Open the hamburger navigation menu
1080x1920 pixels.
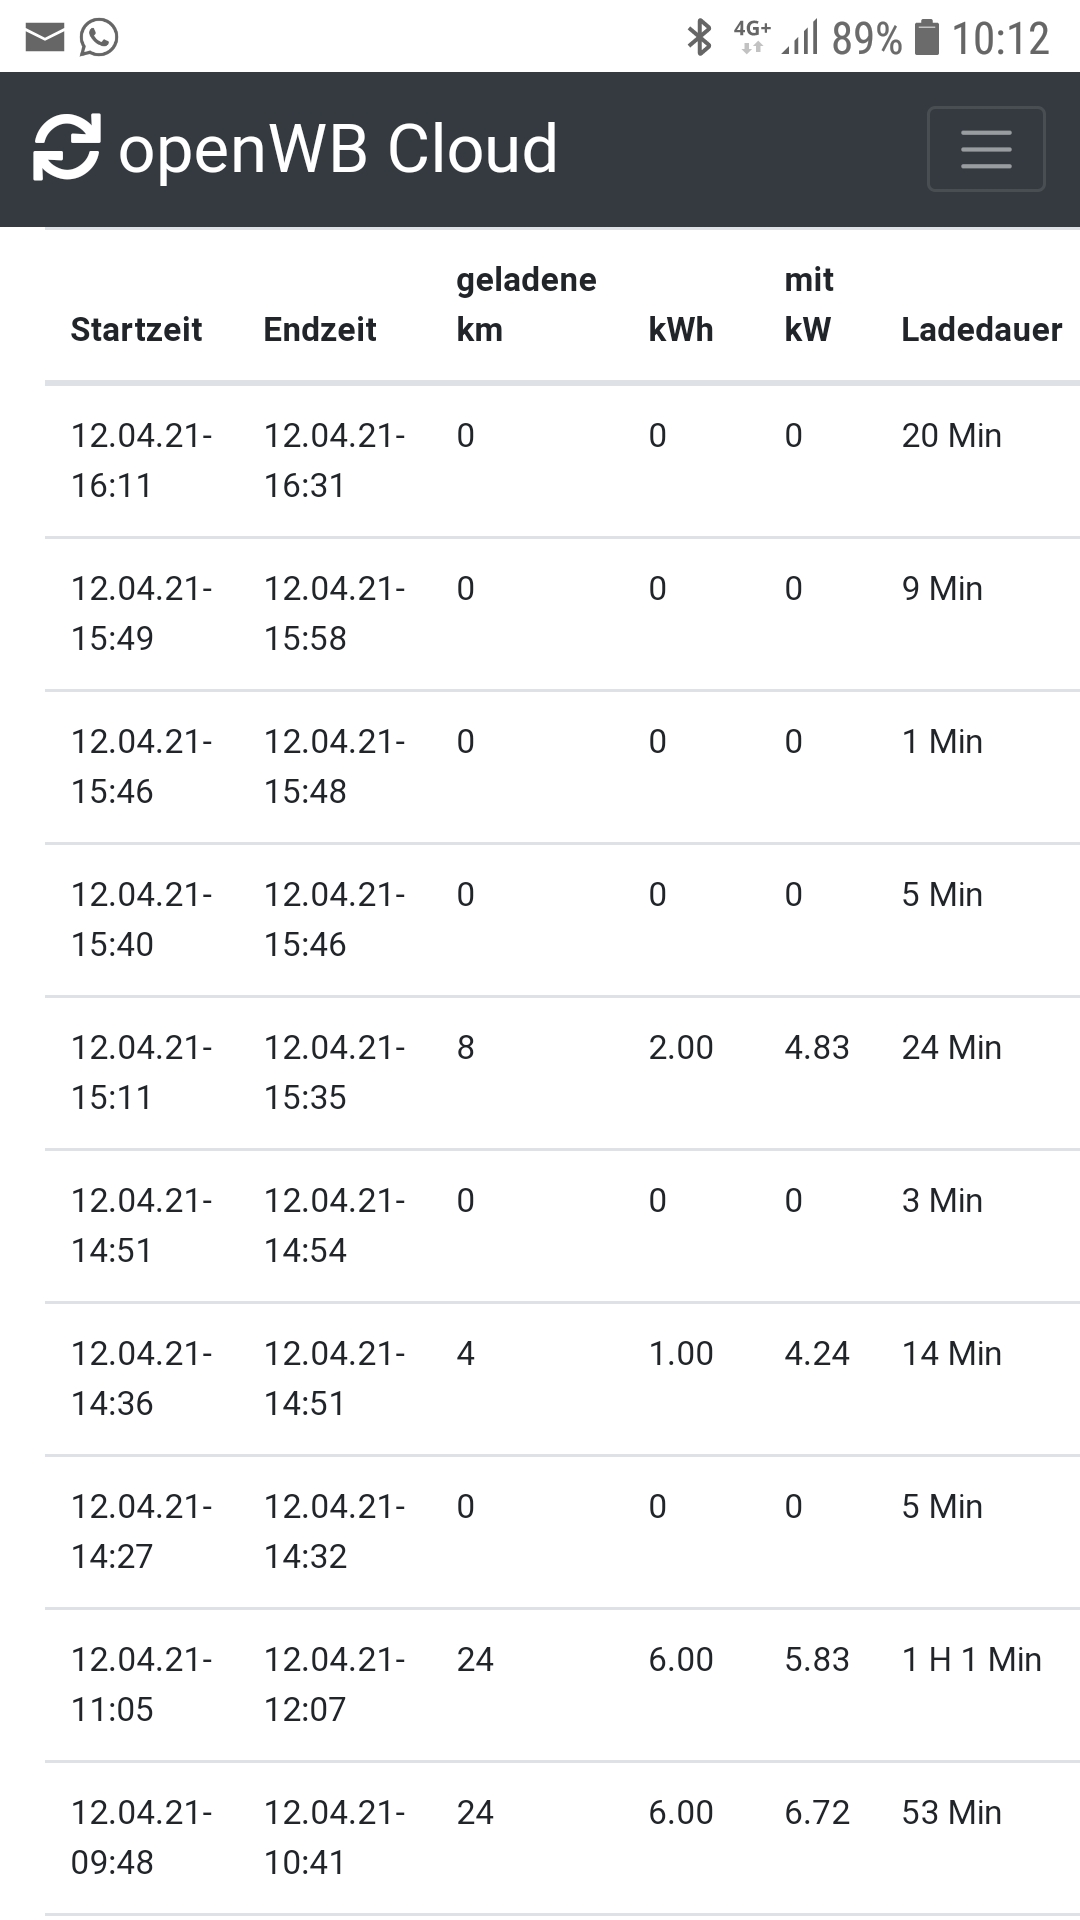(x=986, y=149)
